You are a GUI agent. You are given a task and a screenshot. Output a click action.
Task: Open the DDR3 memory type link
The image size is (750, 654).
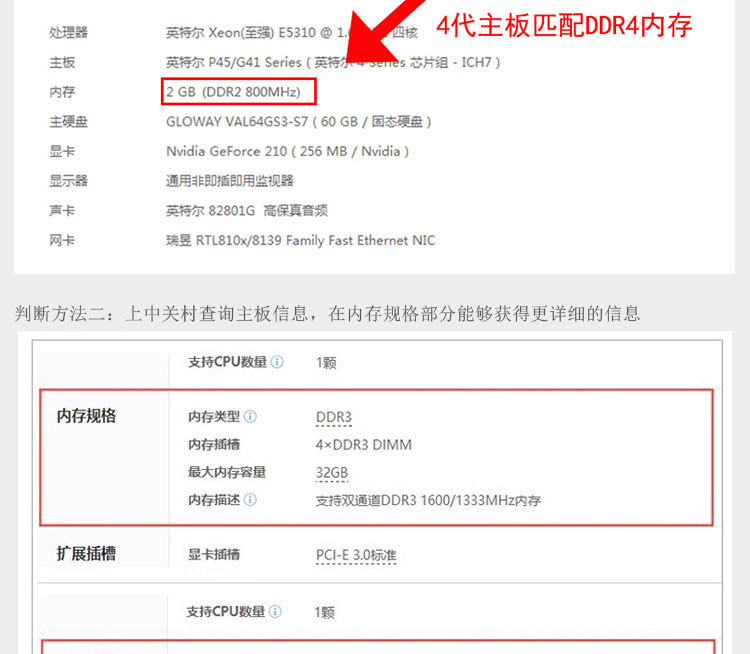334,417
